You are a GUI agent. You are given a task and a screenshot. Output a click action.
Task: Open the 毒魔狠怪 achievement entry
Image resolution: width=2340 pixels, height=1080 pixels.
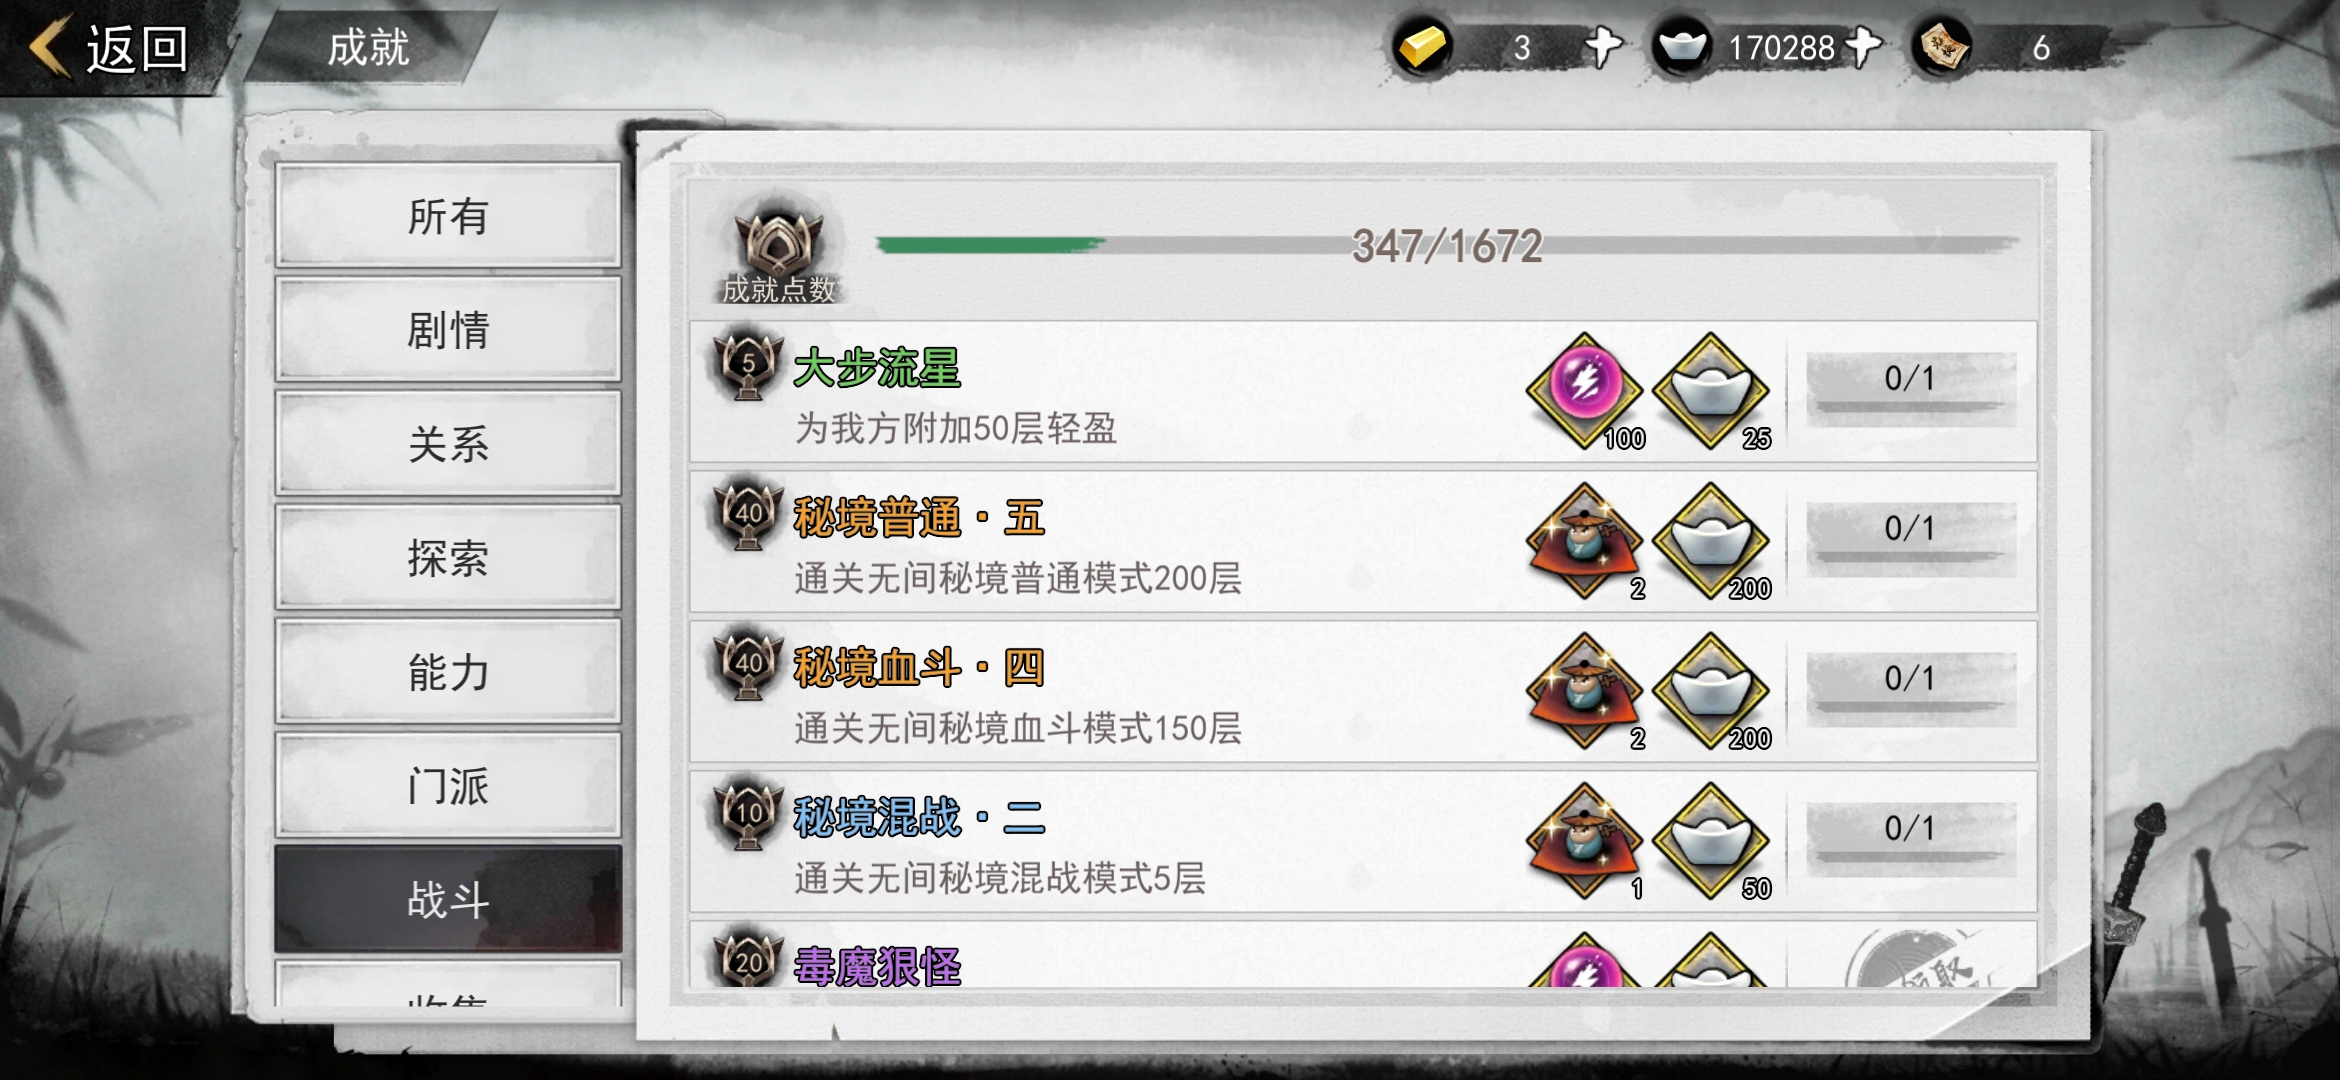(1363, 955)
